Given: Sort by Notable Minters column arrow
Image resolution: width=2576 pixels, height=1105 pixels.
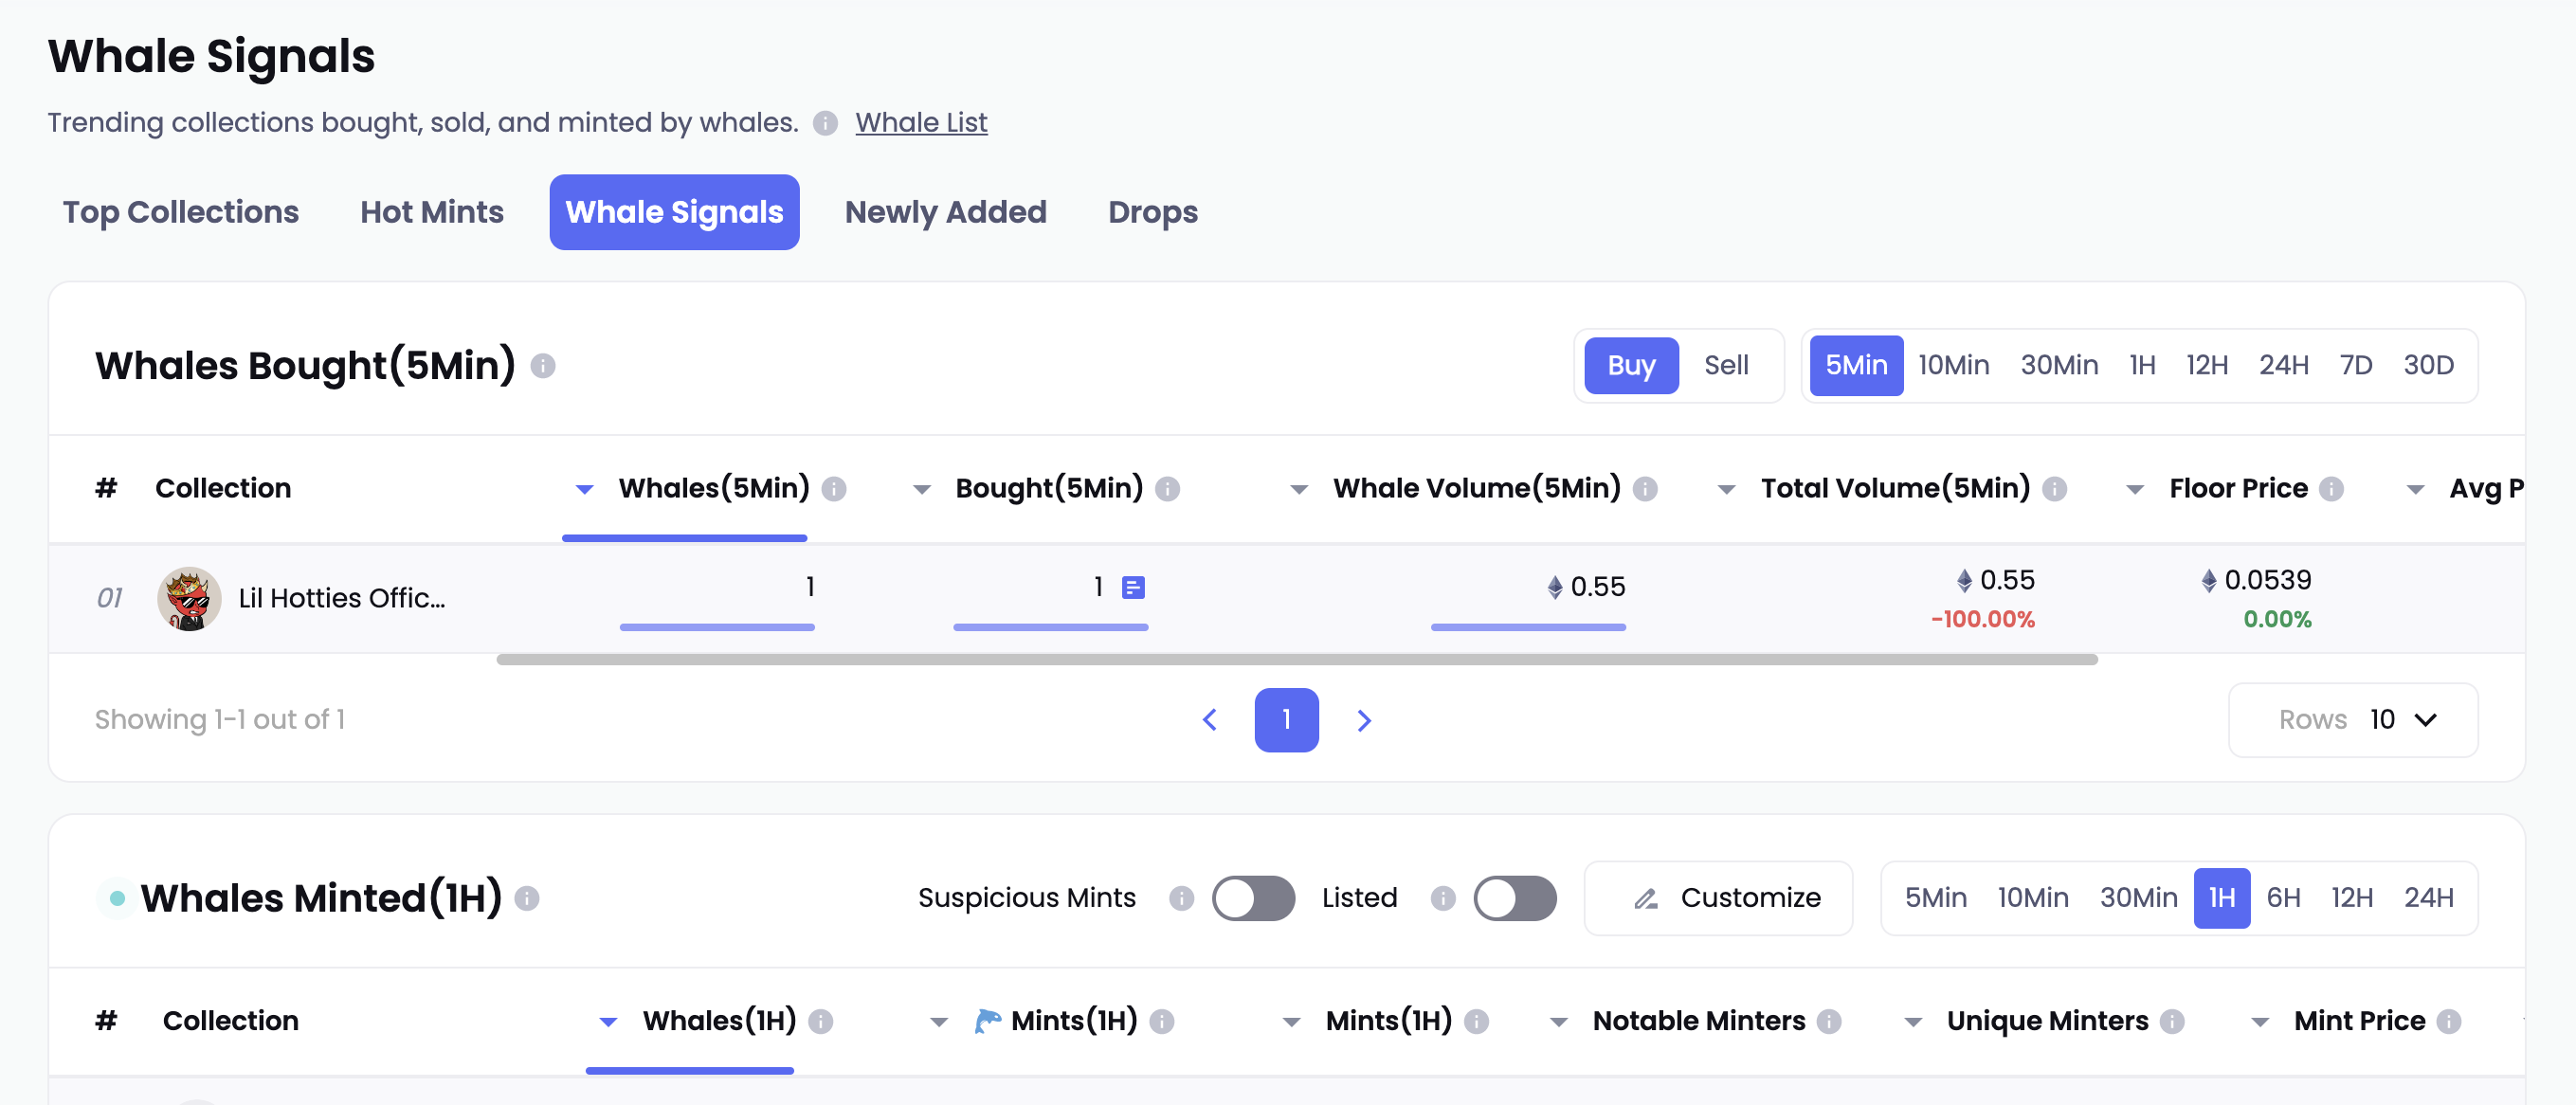Looking at the screenshot, I should pyautogui.click(x=1558, y=1021).
